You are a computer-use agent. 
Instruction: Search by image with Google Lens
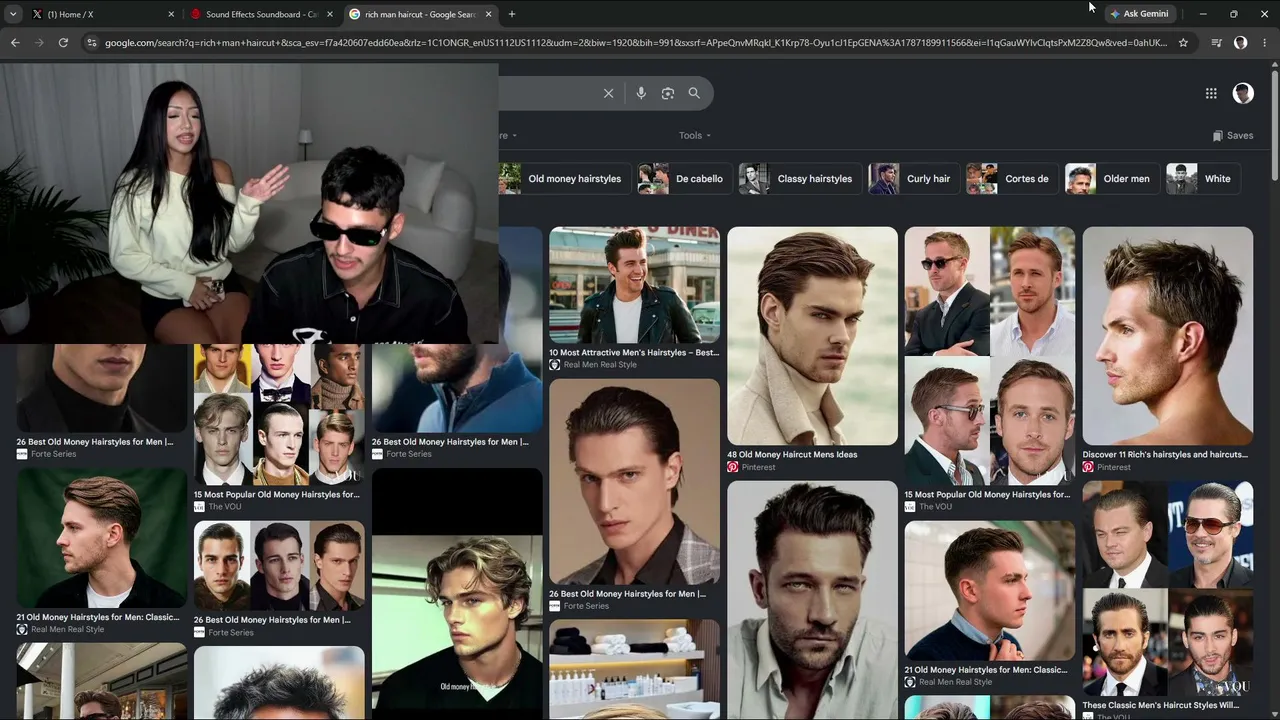(668, 93)
